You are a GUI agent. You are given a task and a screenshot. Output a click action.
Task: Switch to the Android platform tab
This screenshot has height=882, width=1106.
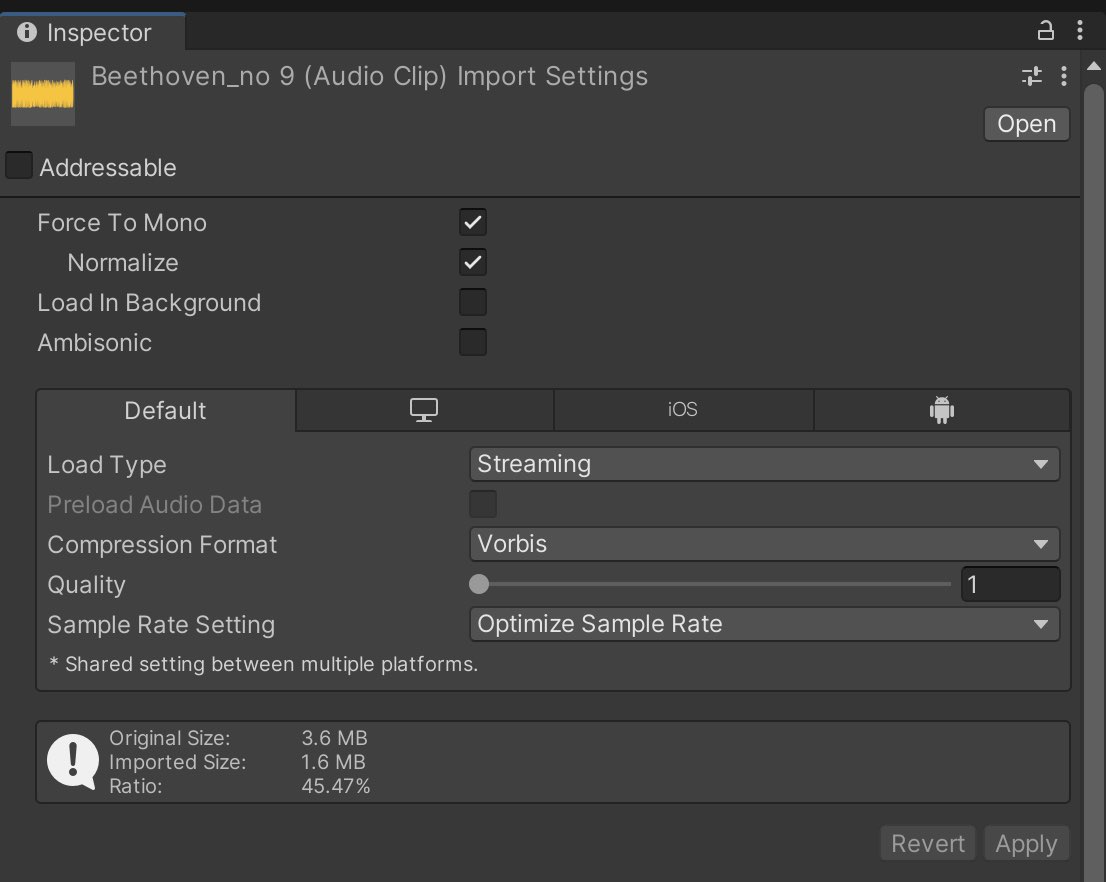942,410
